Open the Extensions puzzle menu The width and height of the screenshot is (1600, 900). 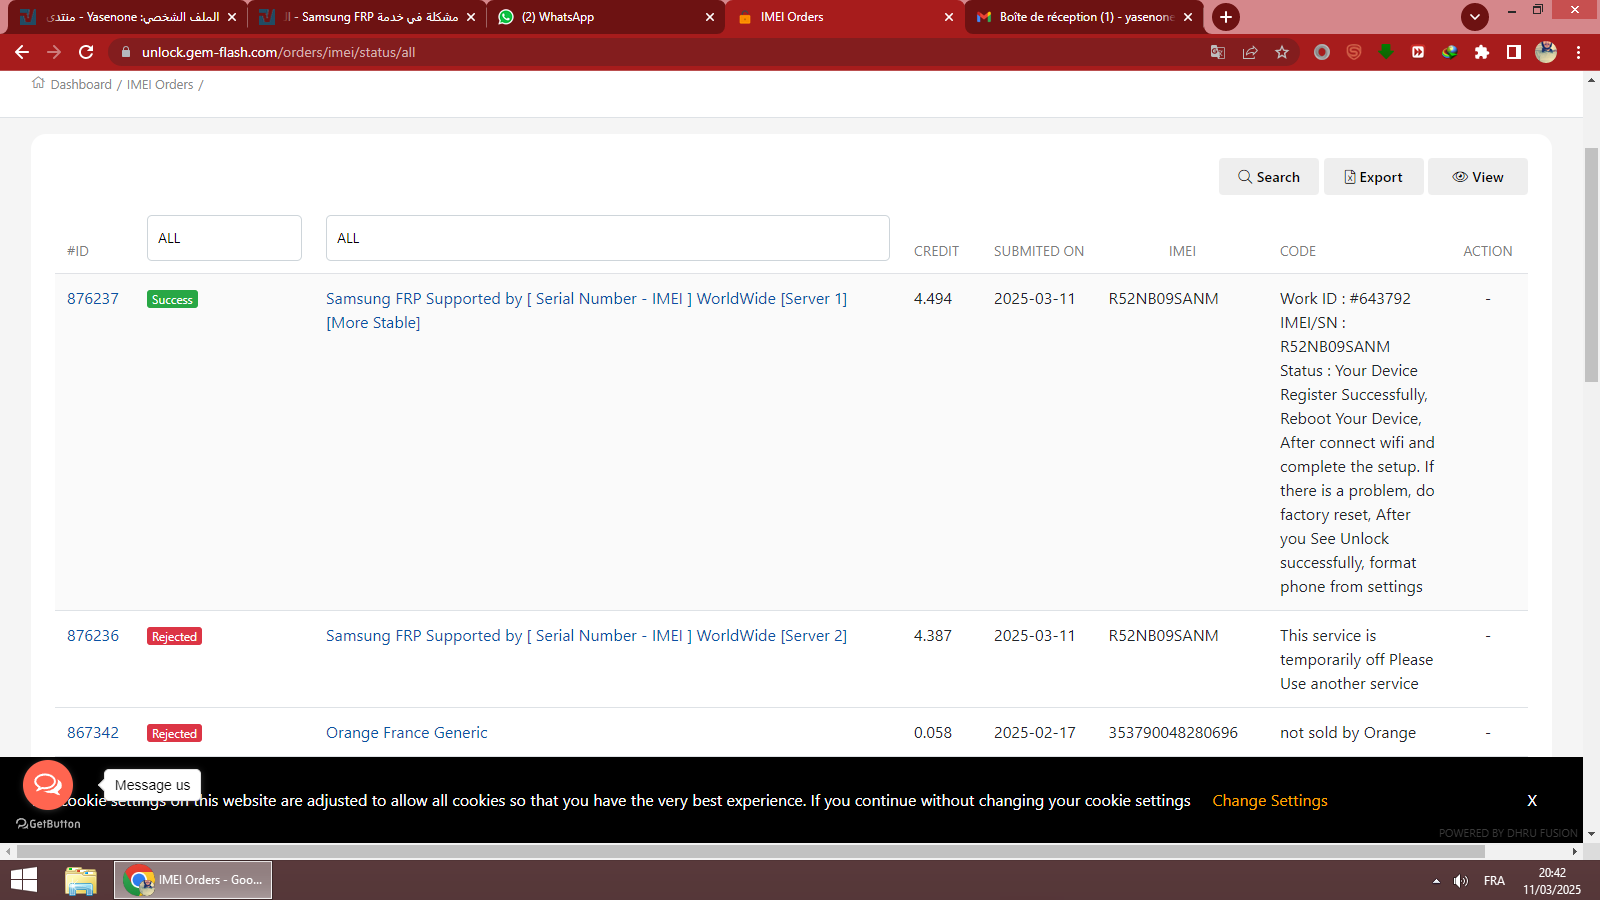point(1482,52)
